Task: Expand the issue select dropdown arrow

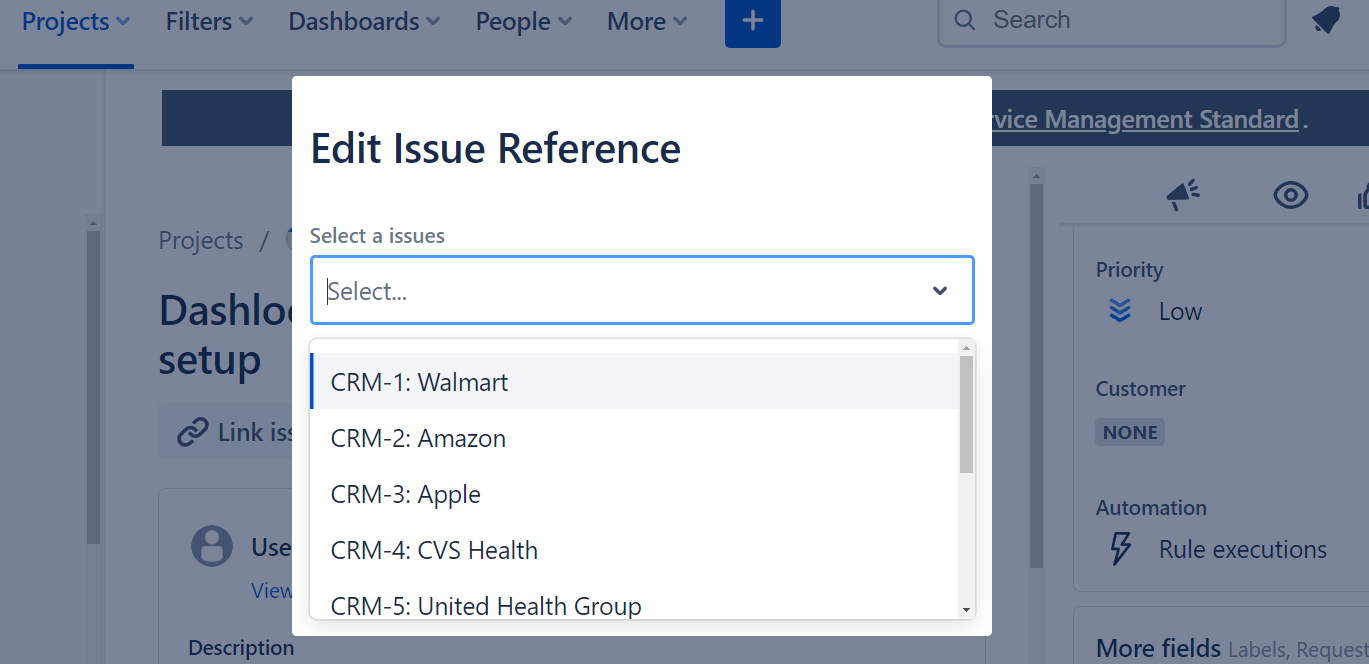Action: (x=939, y=291)
